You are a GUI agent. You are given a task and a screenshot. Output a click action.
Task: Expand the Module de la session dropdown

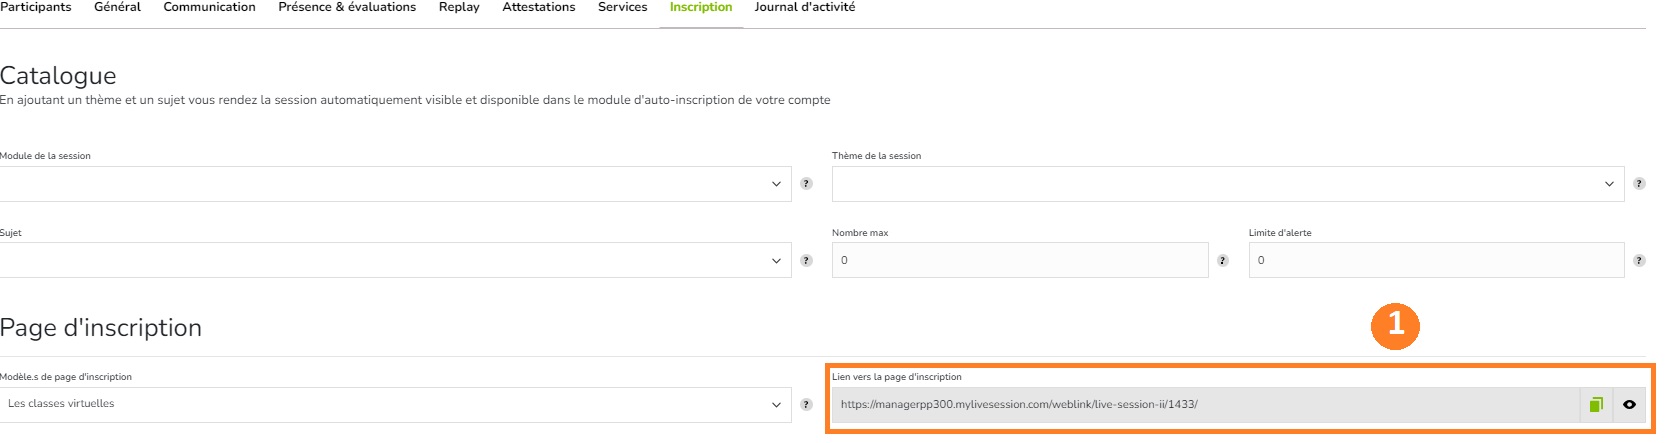(x=396, y=184)
